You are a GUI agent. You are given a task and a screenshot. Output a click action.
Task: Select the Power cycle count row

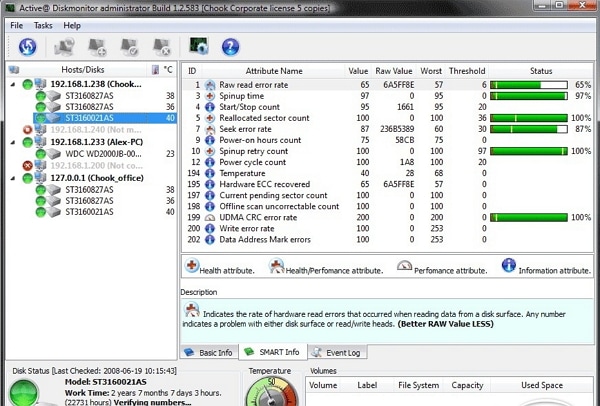pos(387,162)
